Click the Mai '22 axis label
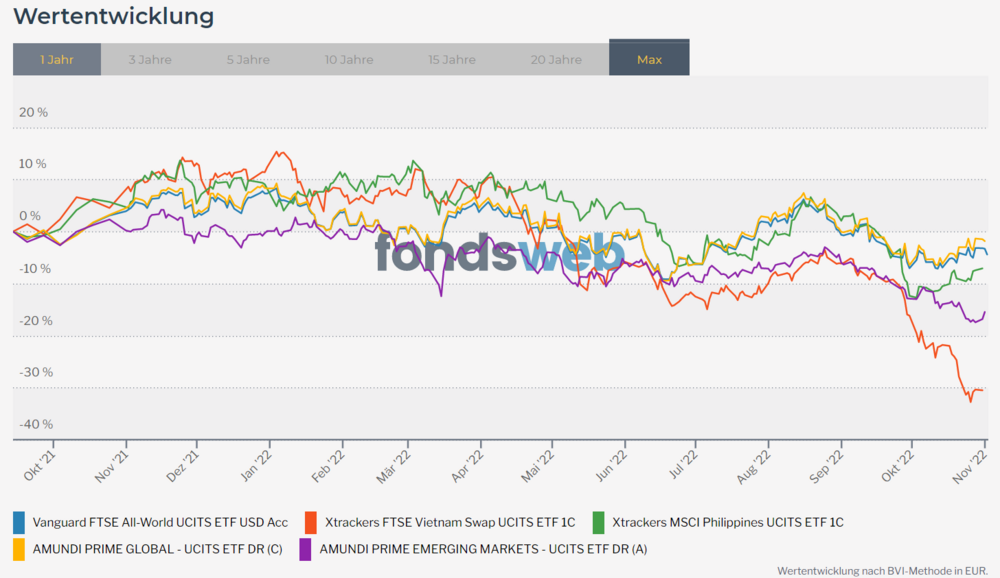Screen dimensions: 1000x578 [x=538, y=465]
